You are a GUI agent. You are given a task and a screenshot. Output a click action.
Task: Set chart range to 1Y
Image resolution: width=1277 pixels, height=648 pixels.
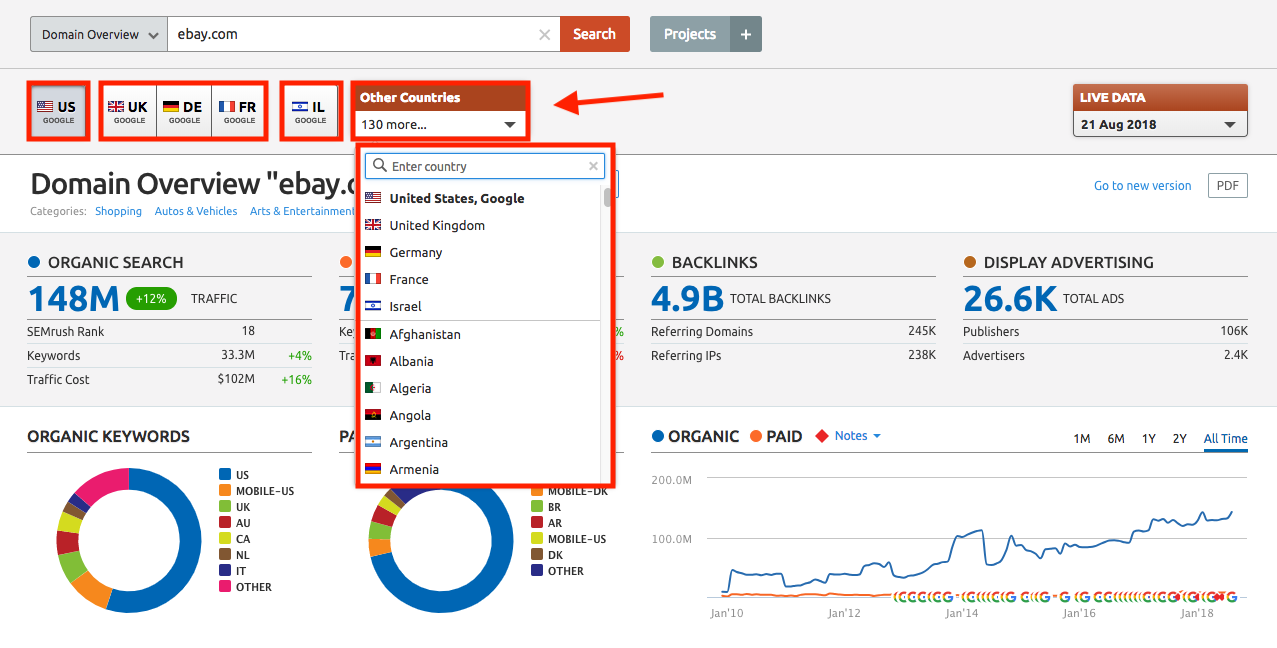coord(1149,438)
